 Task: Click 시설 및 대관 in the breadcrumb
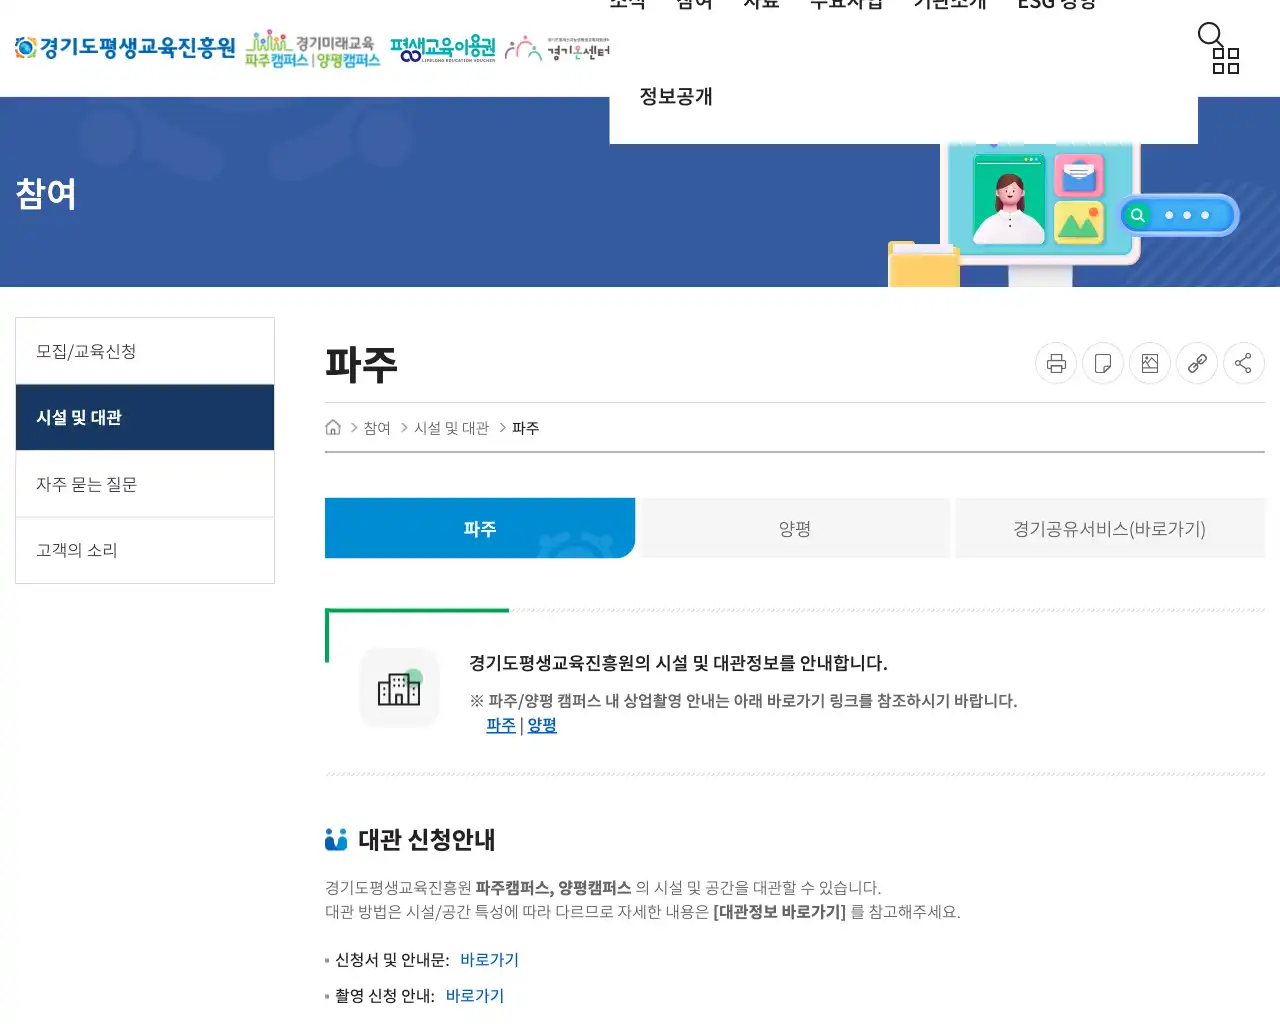tap(451, 428)
